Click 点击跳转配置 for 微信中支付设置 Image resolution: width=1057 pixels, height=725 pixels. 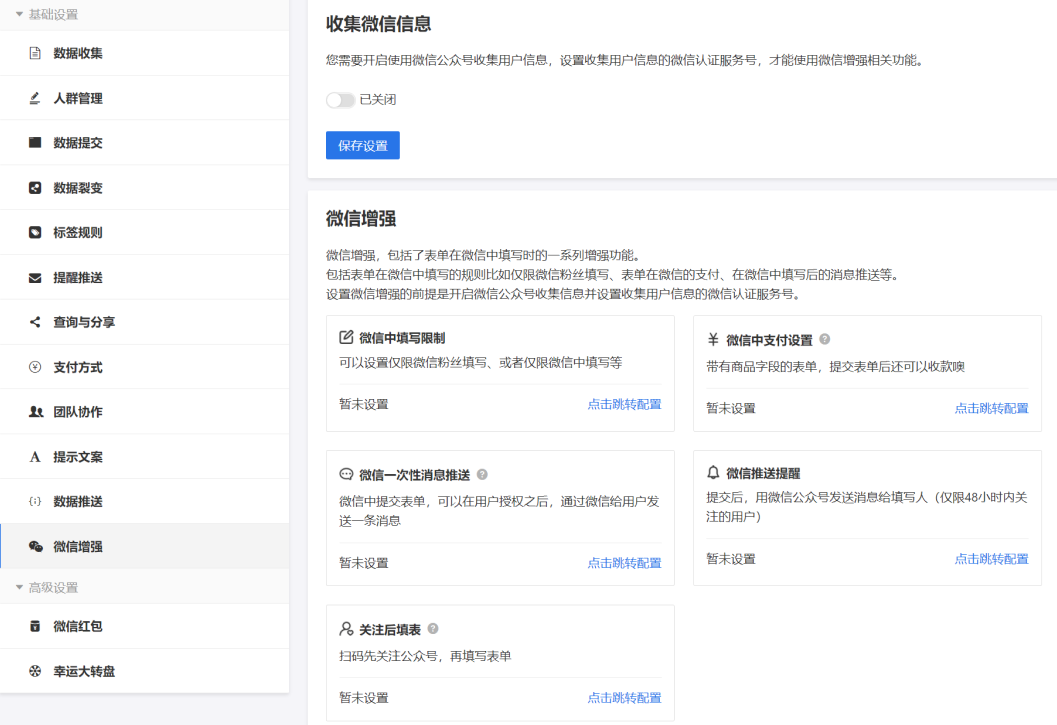[x=992, y=408]
